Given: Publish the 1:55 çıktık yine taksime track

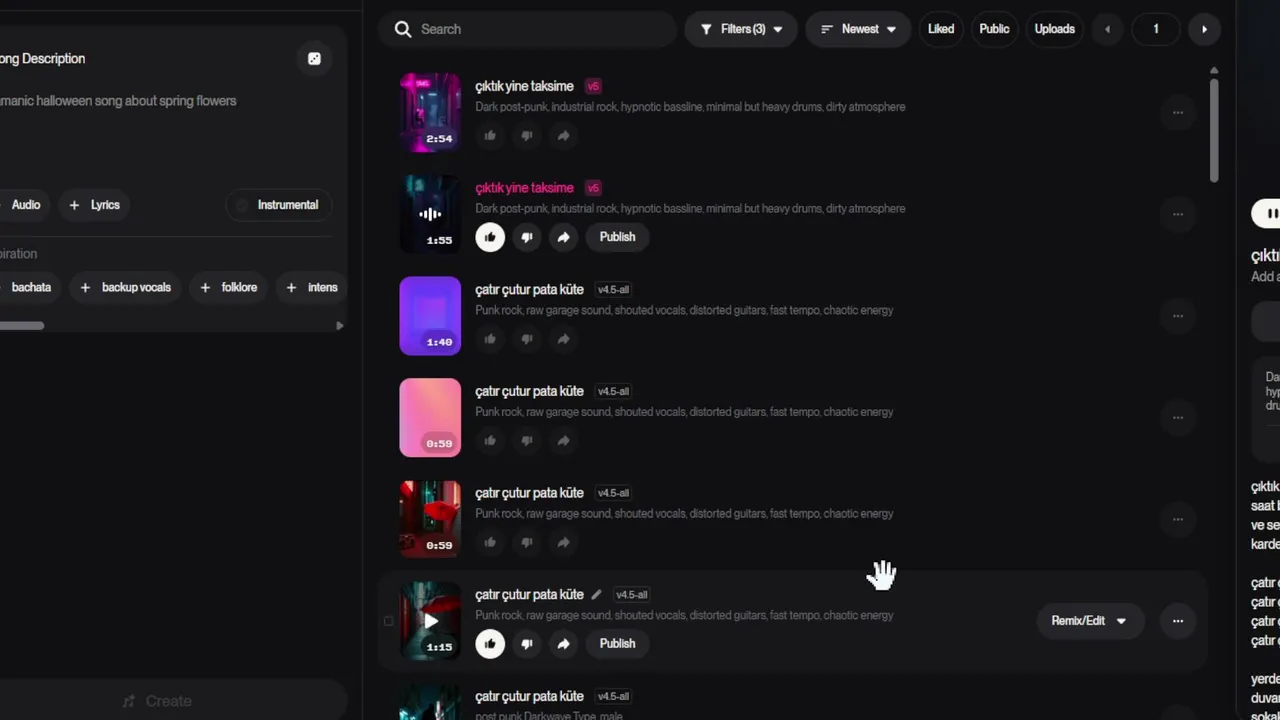Looking at the screenshot, I should click(x=617, y=237).
